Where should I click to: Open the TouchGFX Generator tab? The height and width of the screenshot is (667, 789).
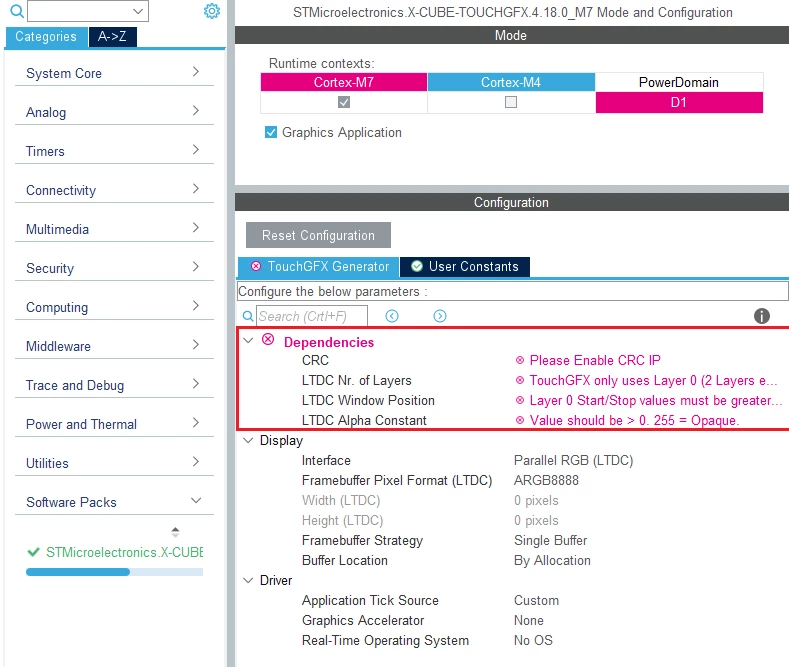[319, 267]
